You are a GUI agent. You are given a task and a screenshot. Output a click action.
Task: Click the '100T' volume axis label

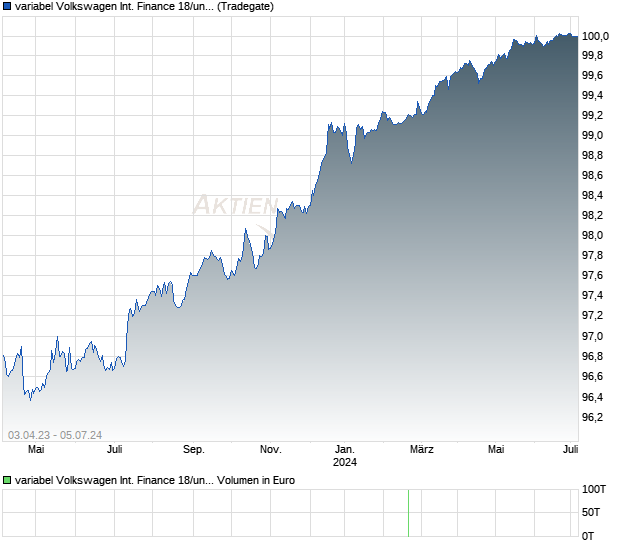(594, 490)
